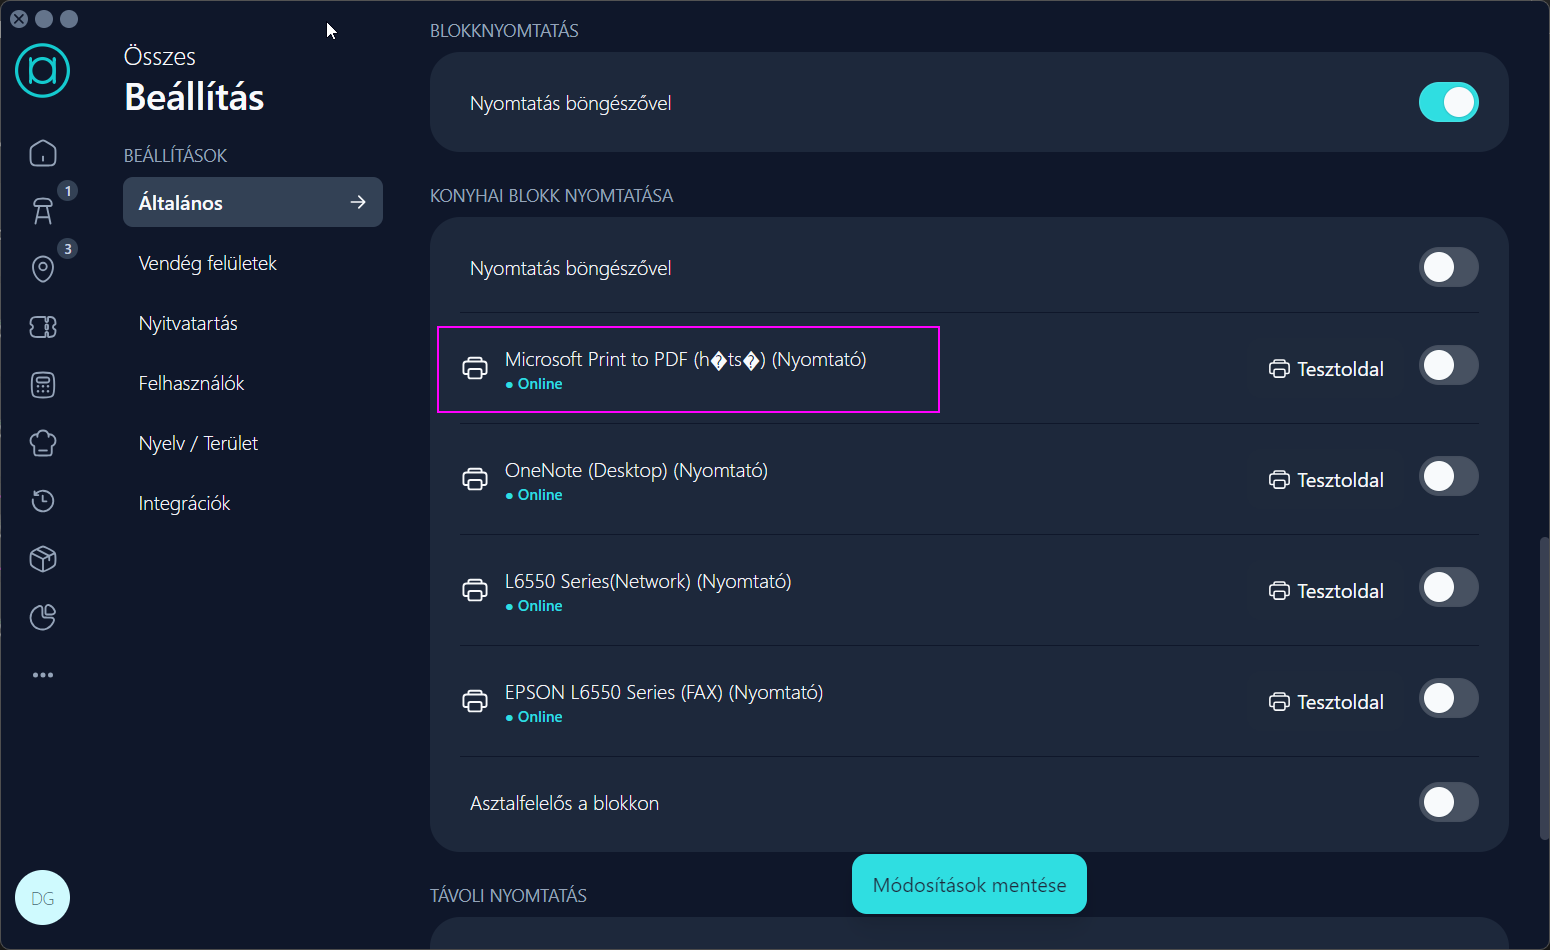
Task: Enable the Microsoft Print to PDF printer toggle
Action: [x=1448, y=366]
